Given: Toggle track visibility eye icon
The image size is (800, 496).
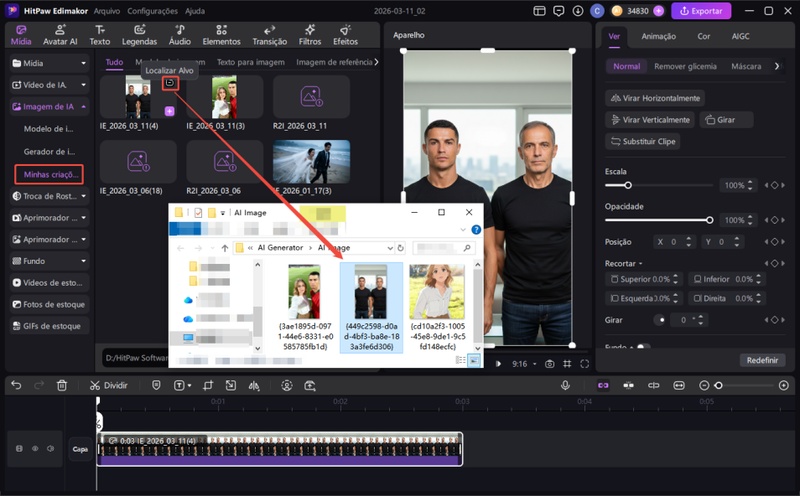Looking at the screenshot, I should pyautogui.click(x=34, y=449).
